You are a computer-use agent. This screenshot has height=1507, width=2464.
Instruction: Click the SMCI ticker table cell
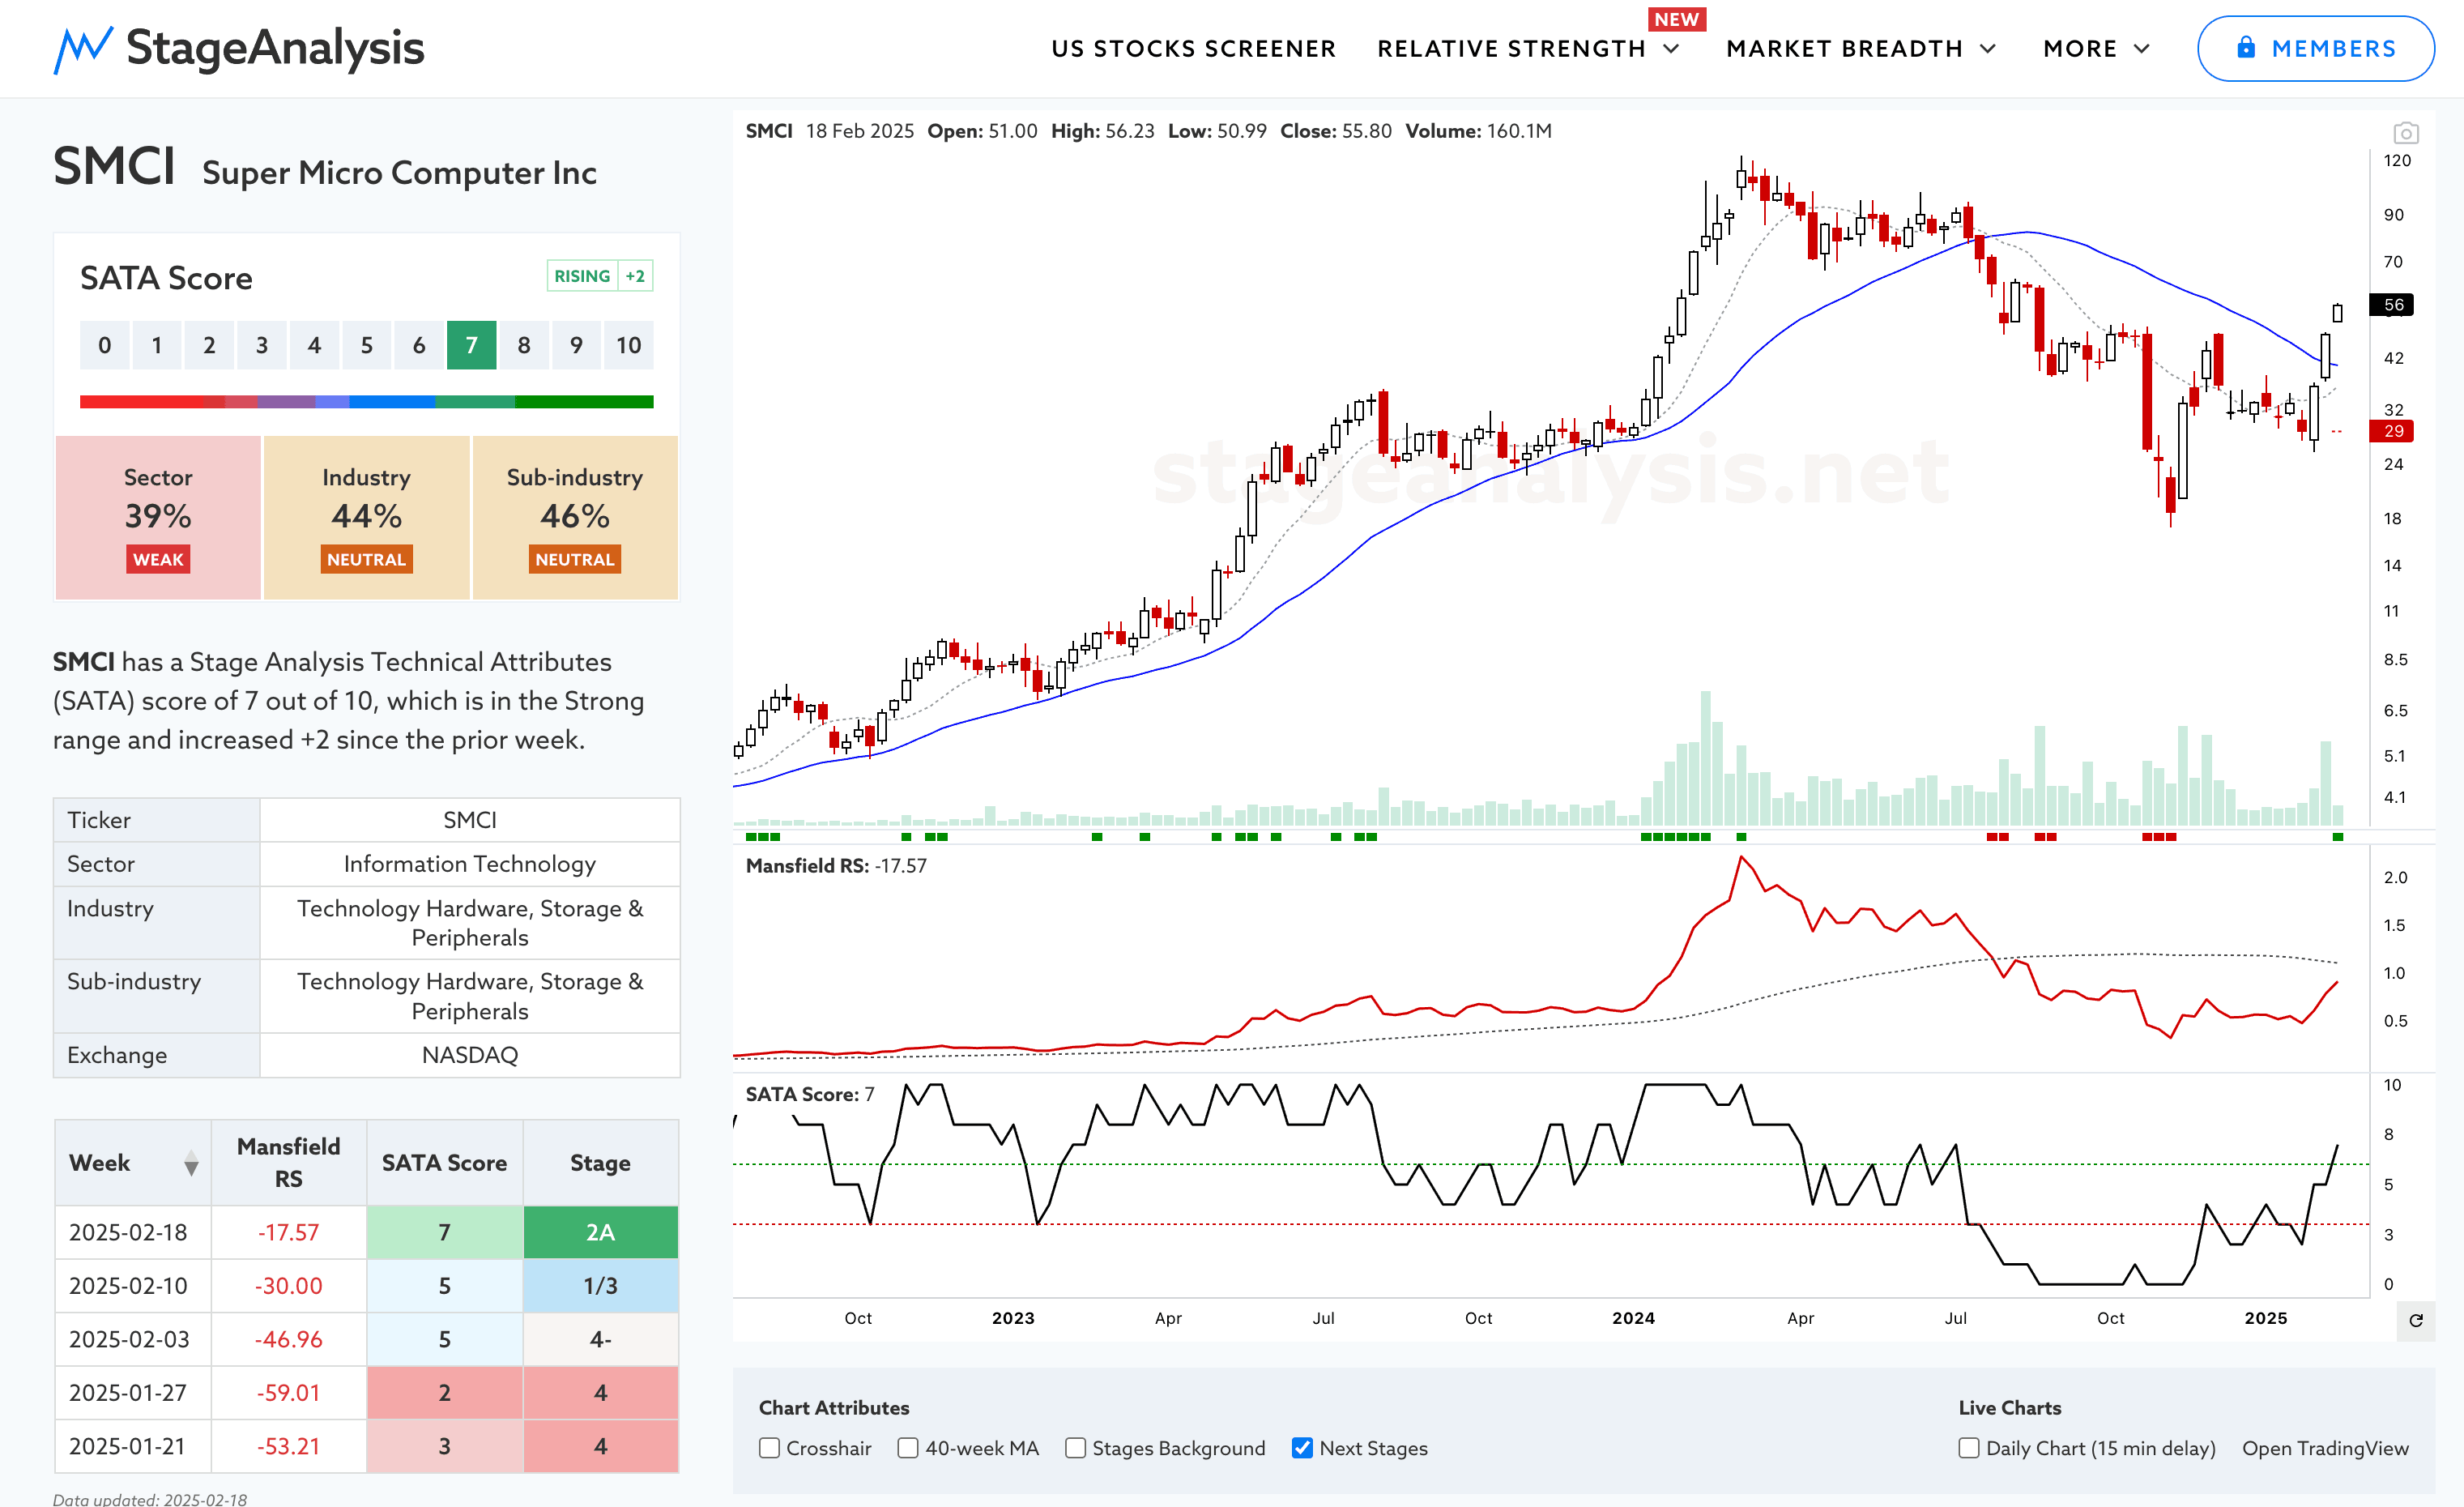point(470,820)
